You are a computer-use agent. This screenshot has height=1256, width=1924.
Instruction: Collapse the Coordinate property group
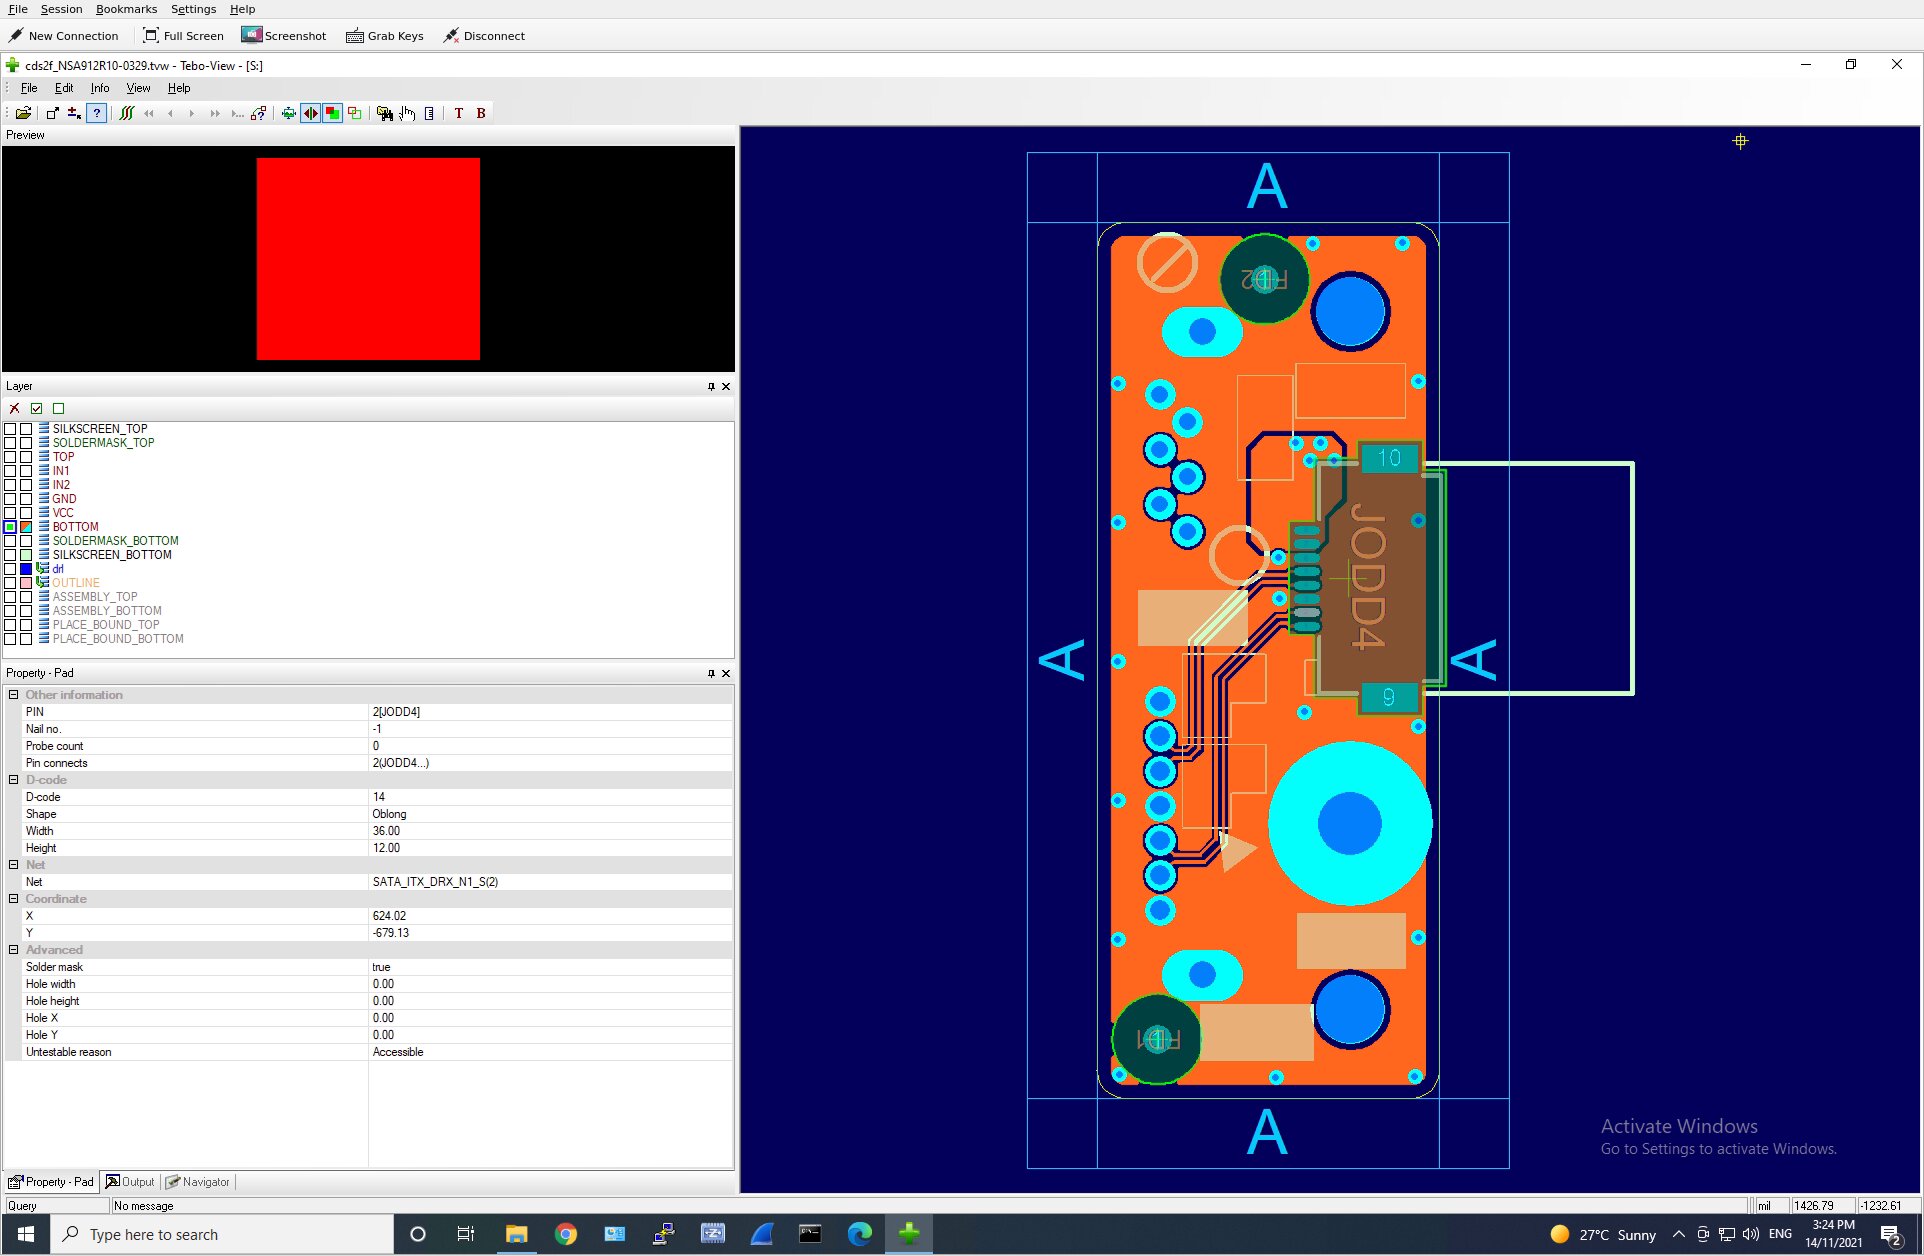(x=13, y=899)
